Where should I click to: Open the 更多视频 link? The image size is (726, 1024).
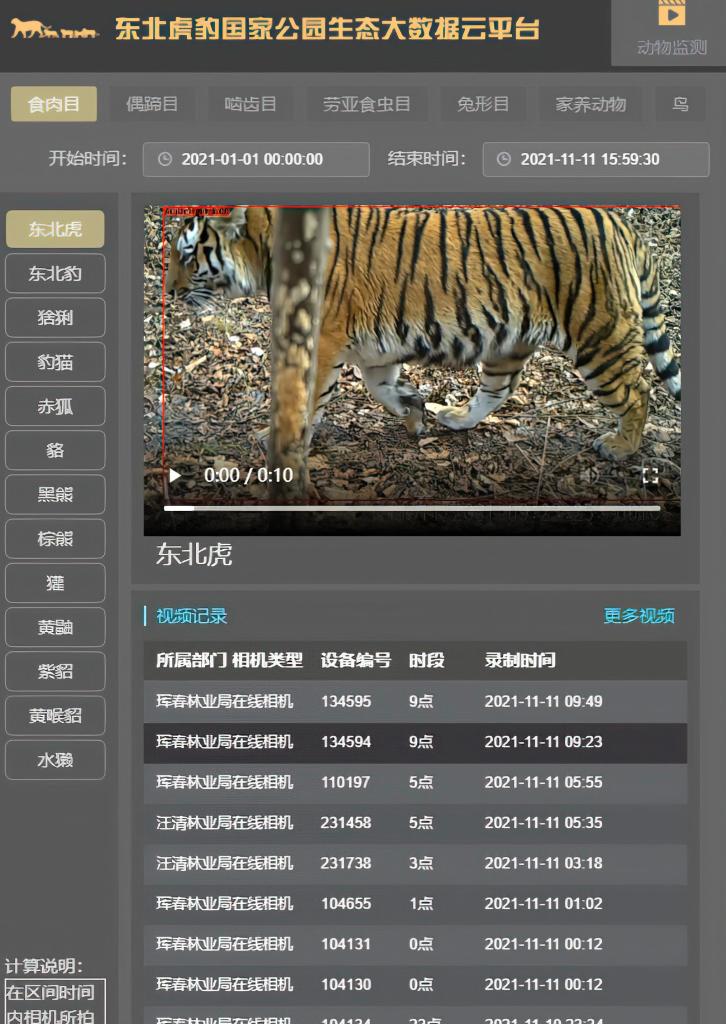click(639, 616)
